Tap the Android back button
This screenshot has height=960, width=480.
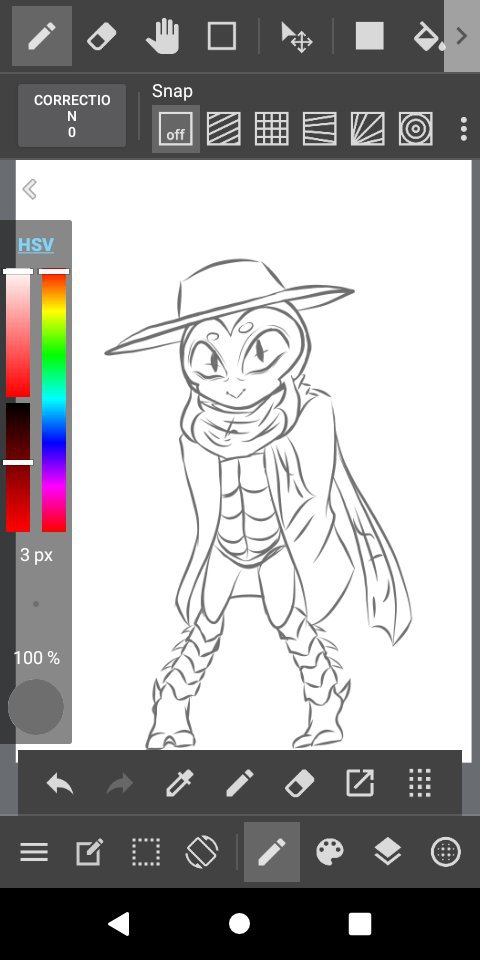[119, 923]
